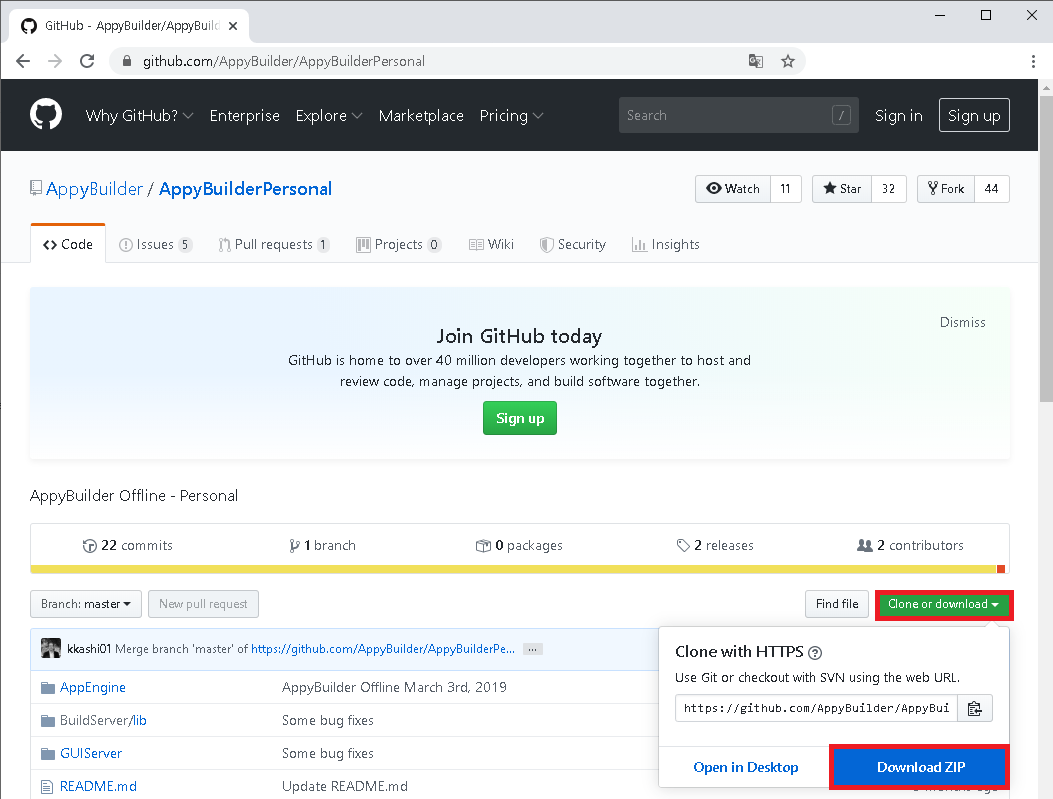The image size is (1053, 799).
Task: Click kkashi01 avatar thumbnail
Action: coord(51,648)
